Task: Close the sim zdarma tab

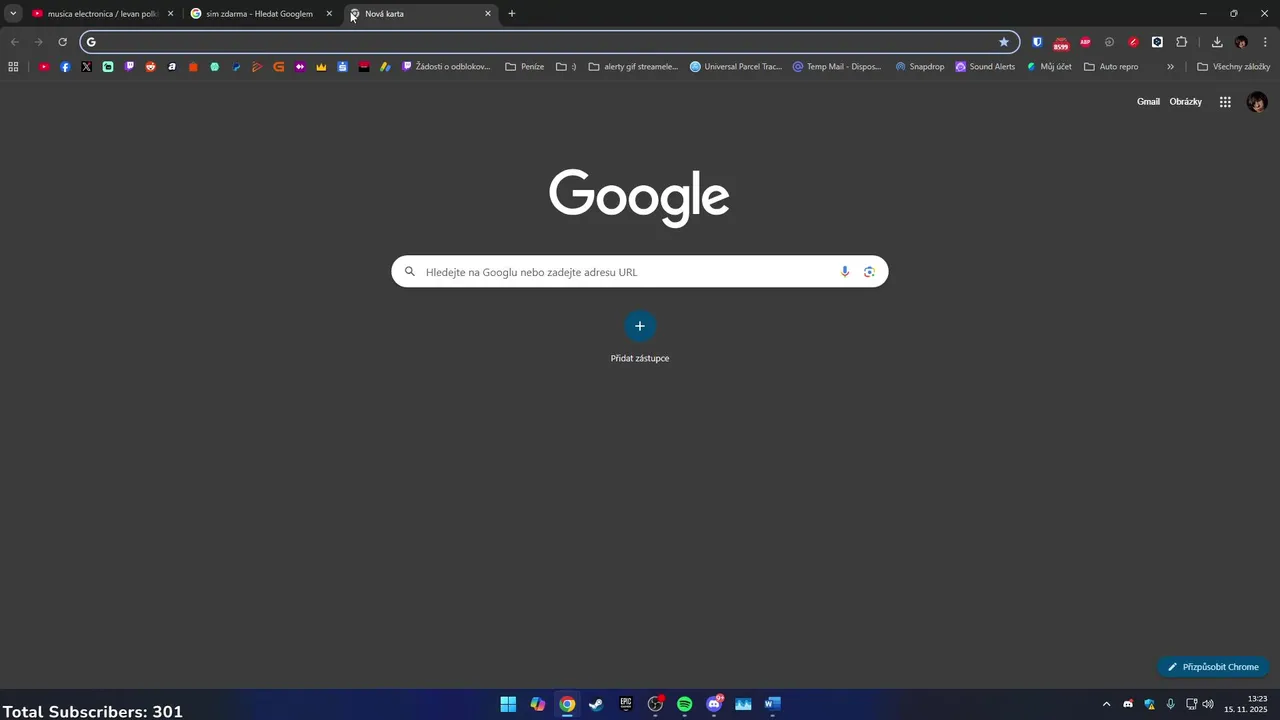Action: coord(329,14)
